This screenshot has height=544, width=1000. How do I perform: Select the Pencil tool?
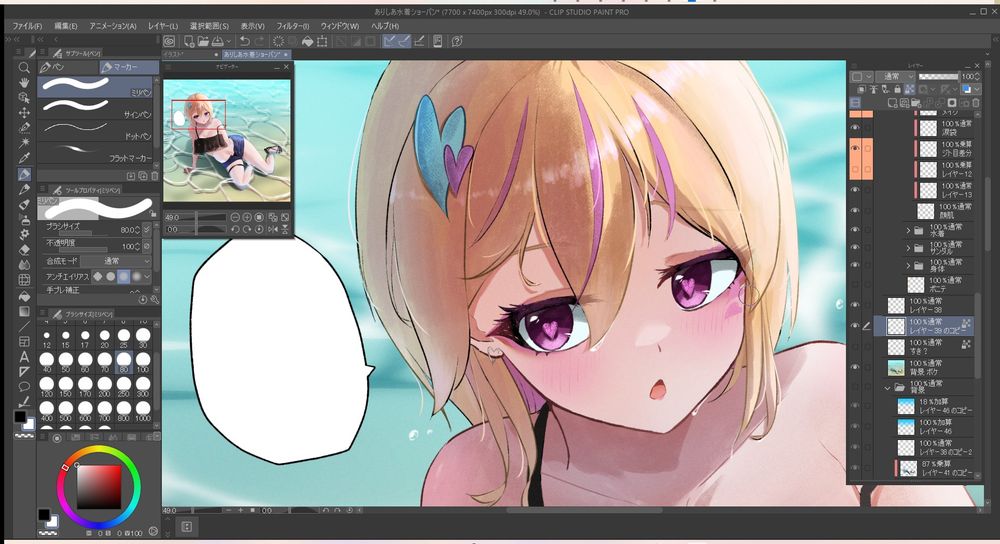point(24,189)
